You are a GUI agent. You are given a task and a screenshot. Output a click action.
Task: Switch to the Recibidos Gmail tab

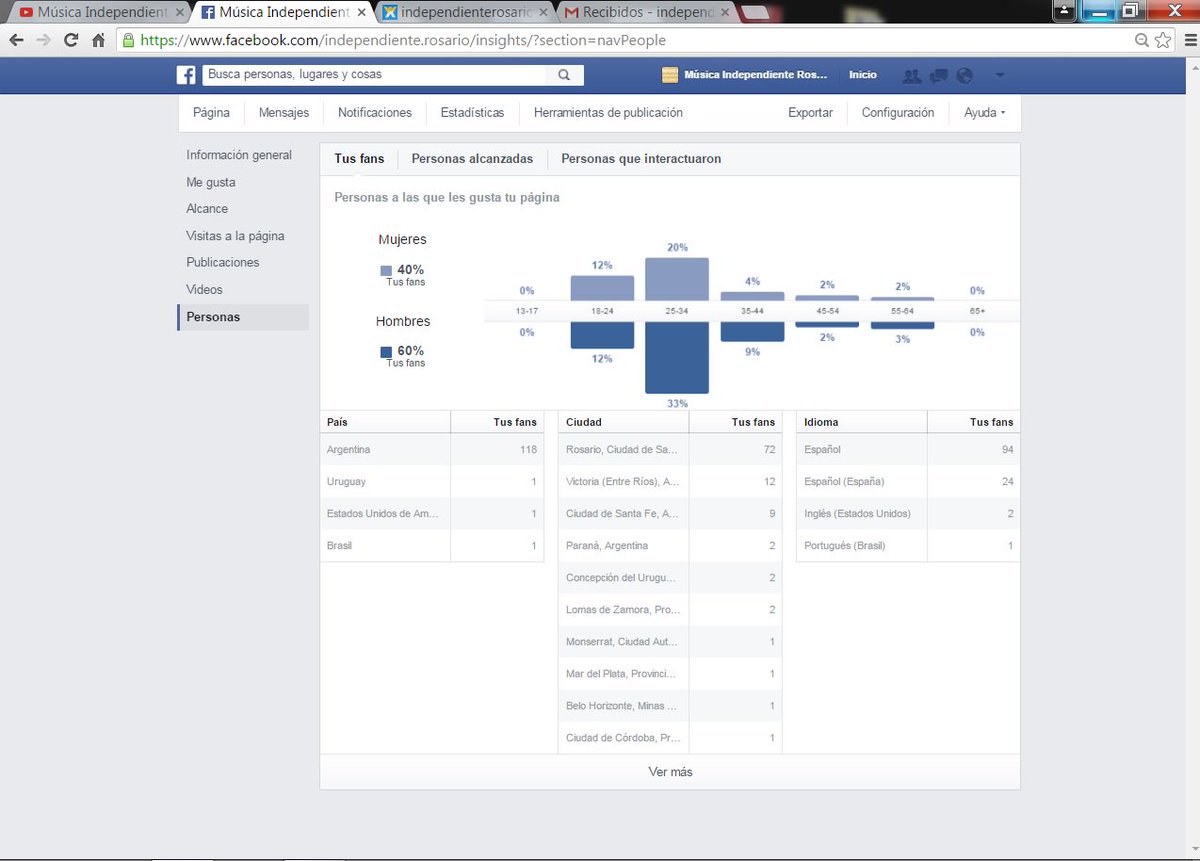[x=648, y=13]
